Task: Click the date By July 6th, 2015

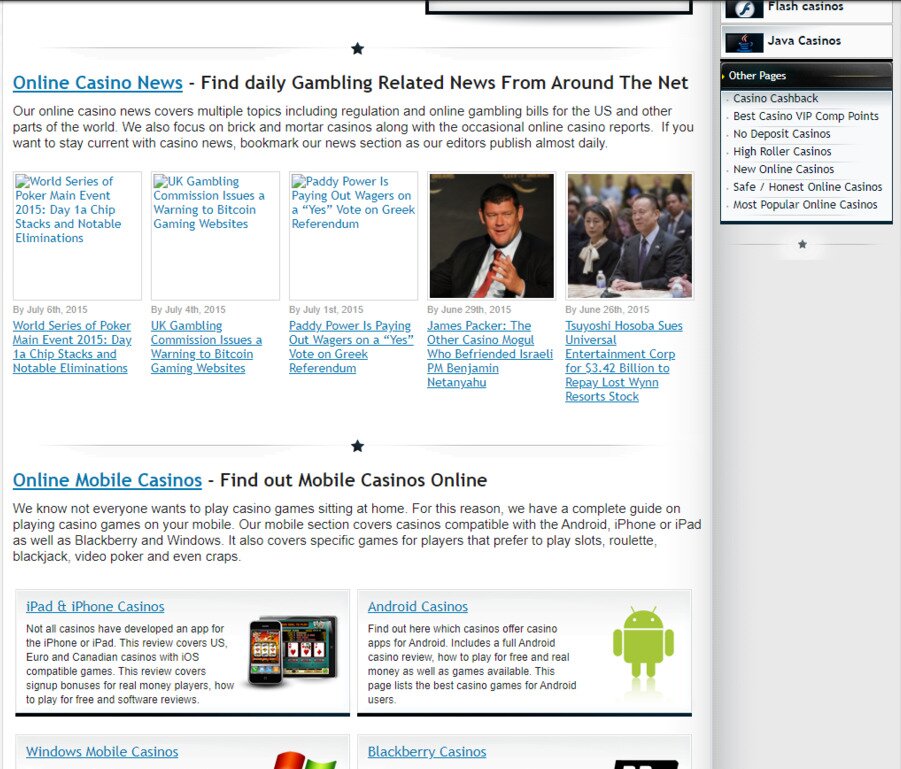Action: (50, 309)
